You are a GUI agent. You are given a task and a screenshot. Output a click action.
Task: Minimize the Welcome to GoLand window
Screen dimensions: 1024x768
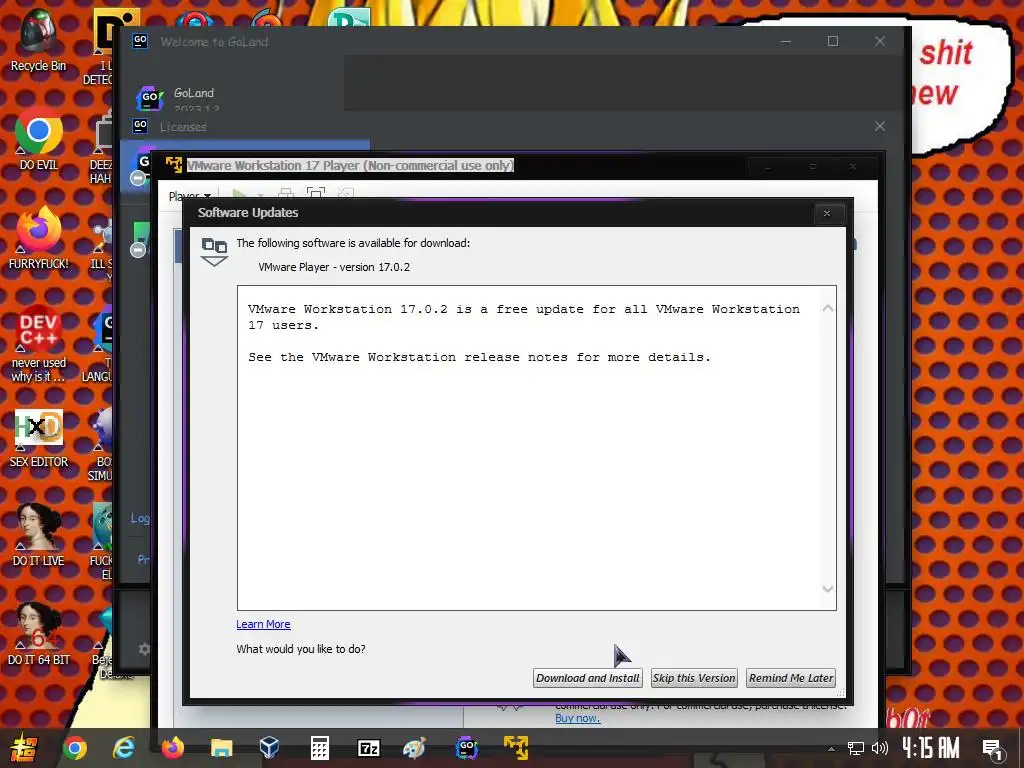(786, 41)
